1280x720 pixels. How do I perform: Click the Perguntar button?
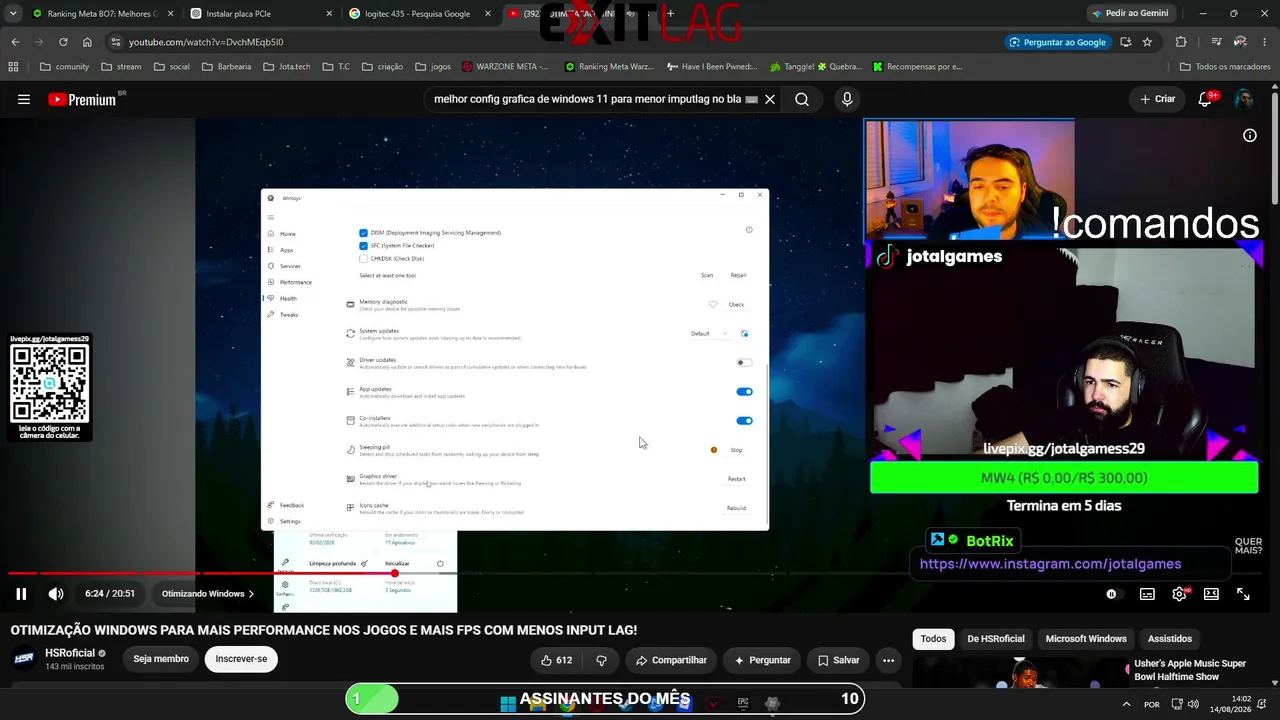(762, 660)
